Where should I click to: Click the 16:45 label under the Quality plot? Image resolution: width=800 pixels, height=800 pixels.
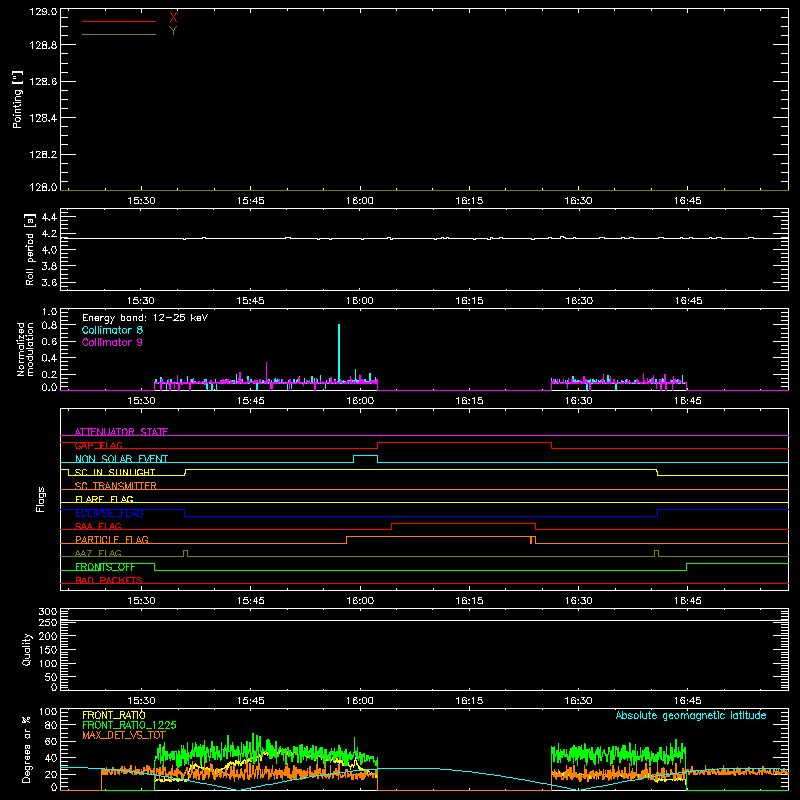(x=688, y=701)
